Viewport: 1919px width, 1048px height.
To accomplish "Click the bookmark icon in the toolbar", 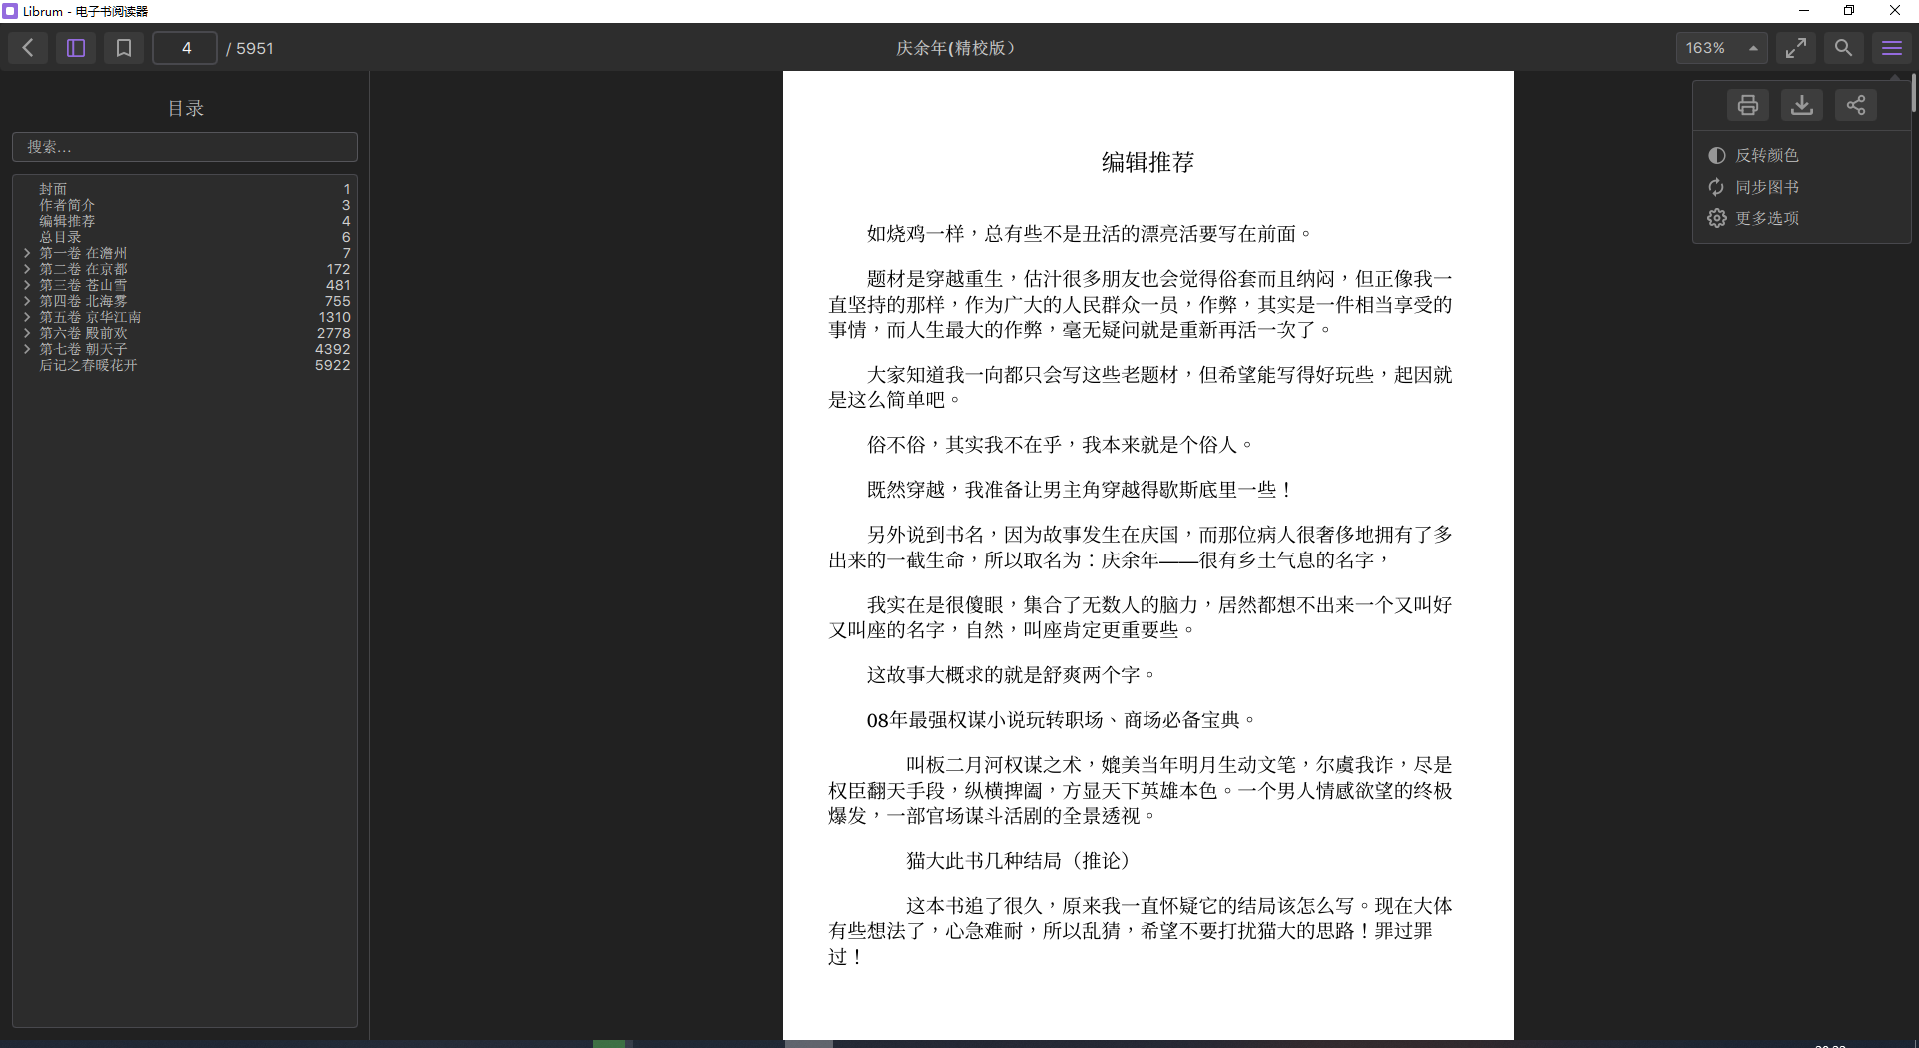I will click(x=123, y=47).
